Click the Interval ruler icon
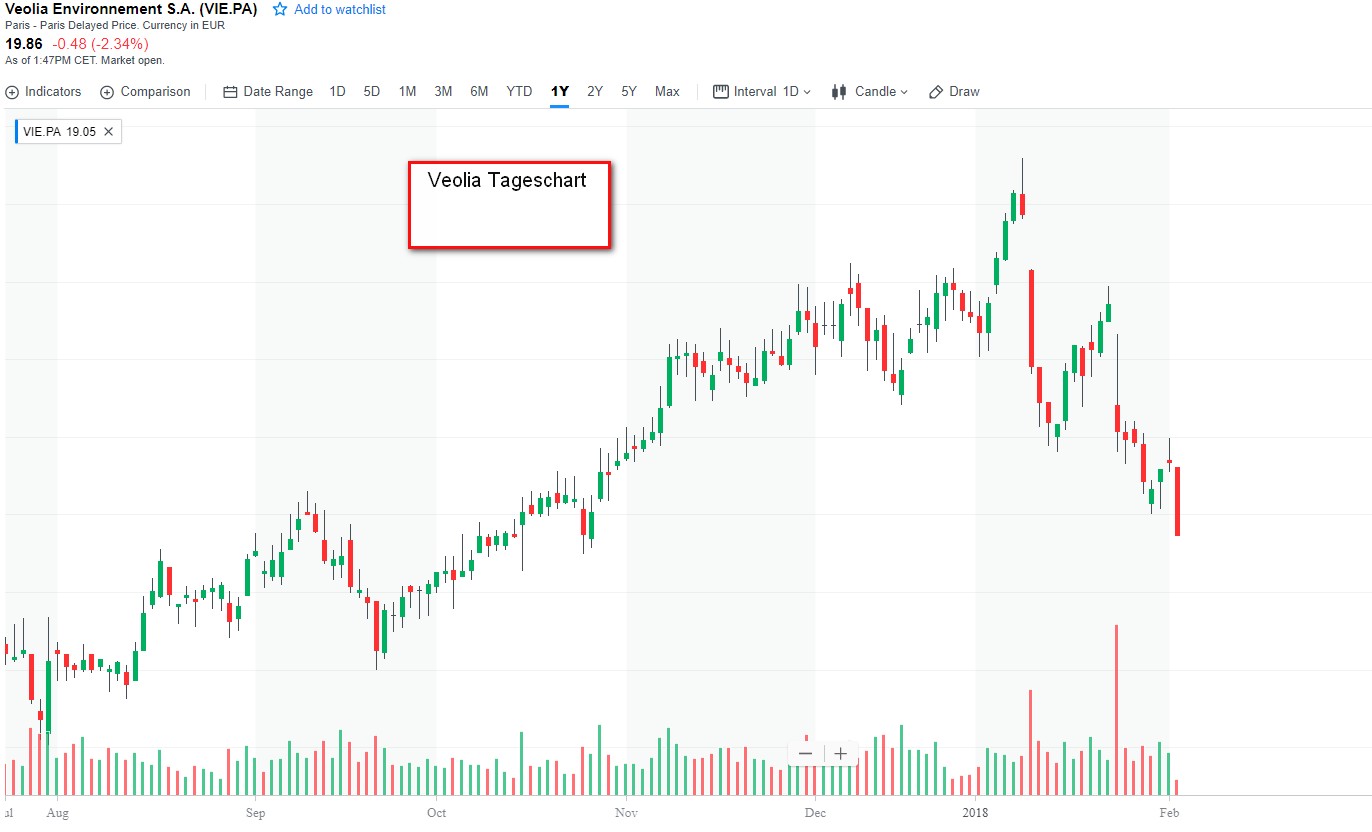1372x832 pixels. click(721, 92)
